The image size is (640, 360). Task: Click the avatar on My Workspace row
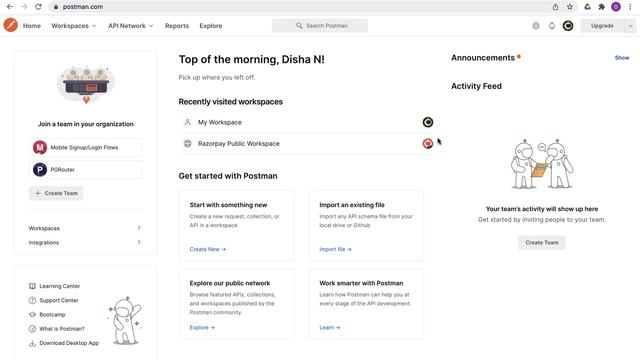(428, 122)
